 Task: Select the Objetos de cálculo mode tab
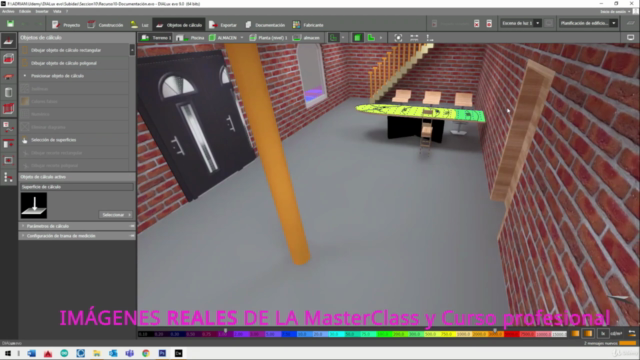pyautogui.click(x=179, y=25)
